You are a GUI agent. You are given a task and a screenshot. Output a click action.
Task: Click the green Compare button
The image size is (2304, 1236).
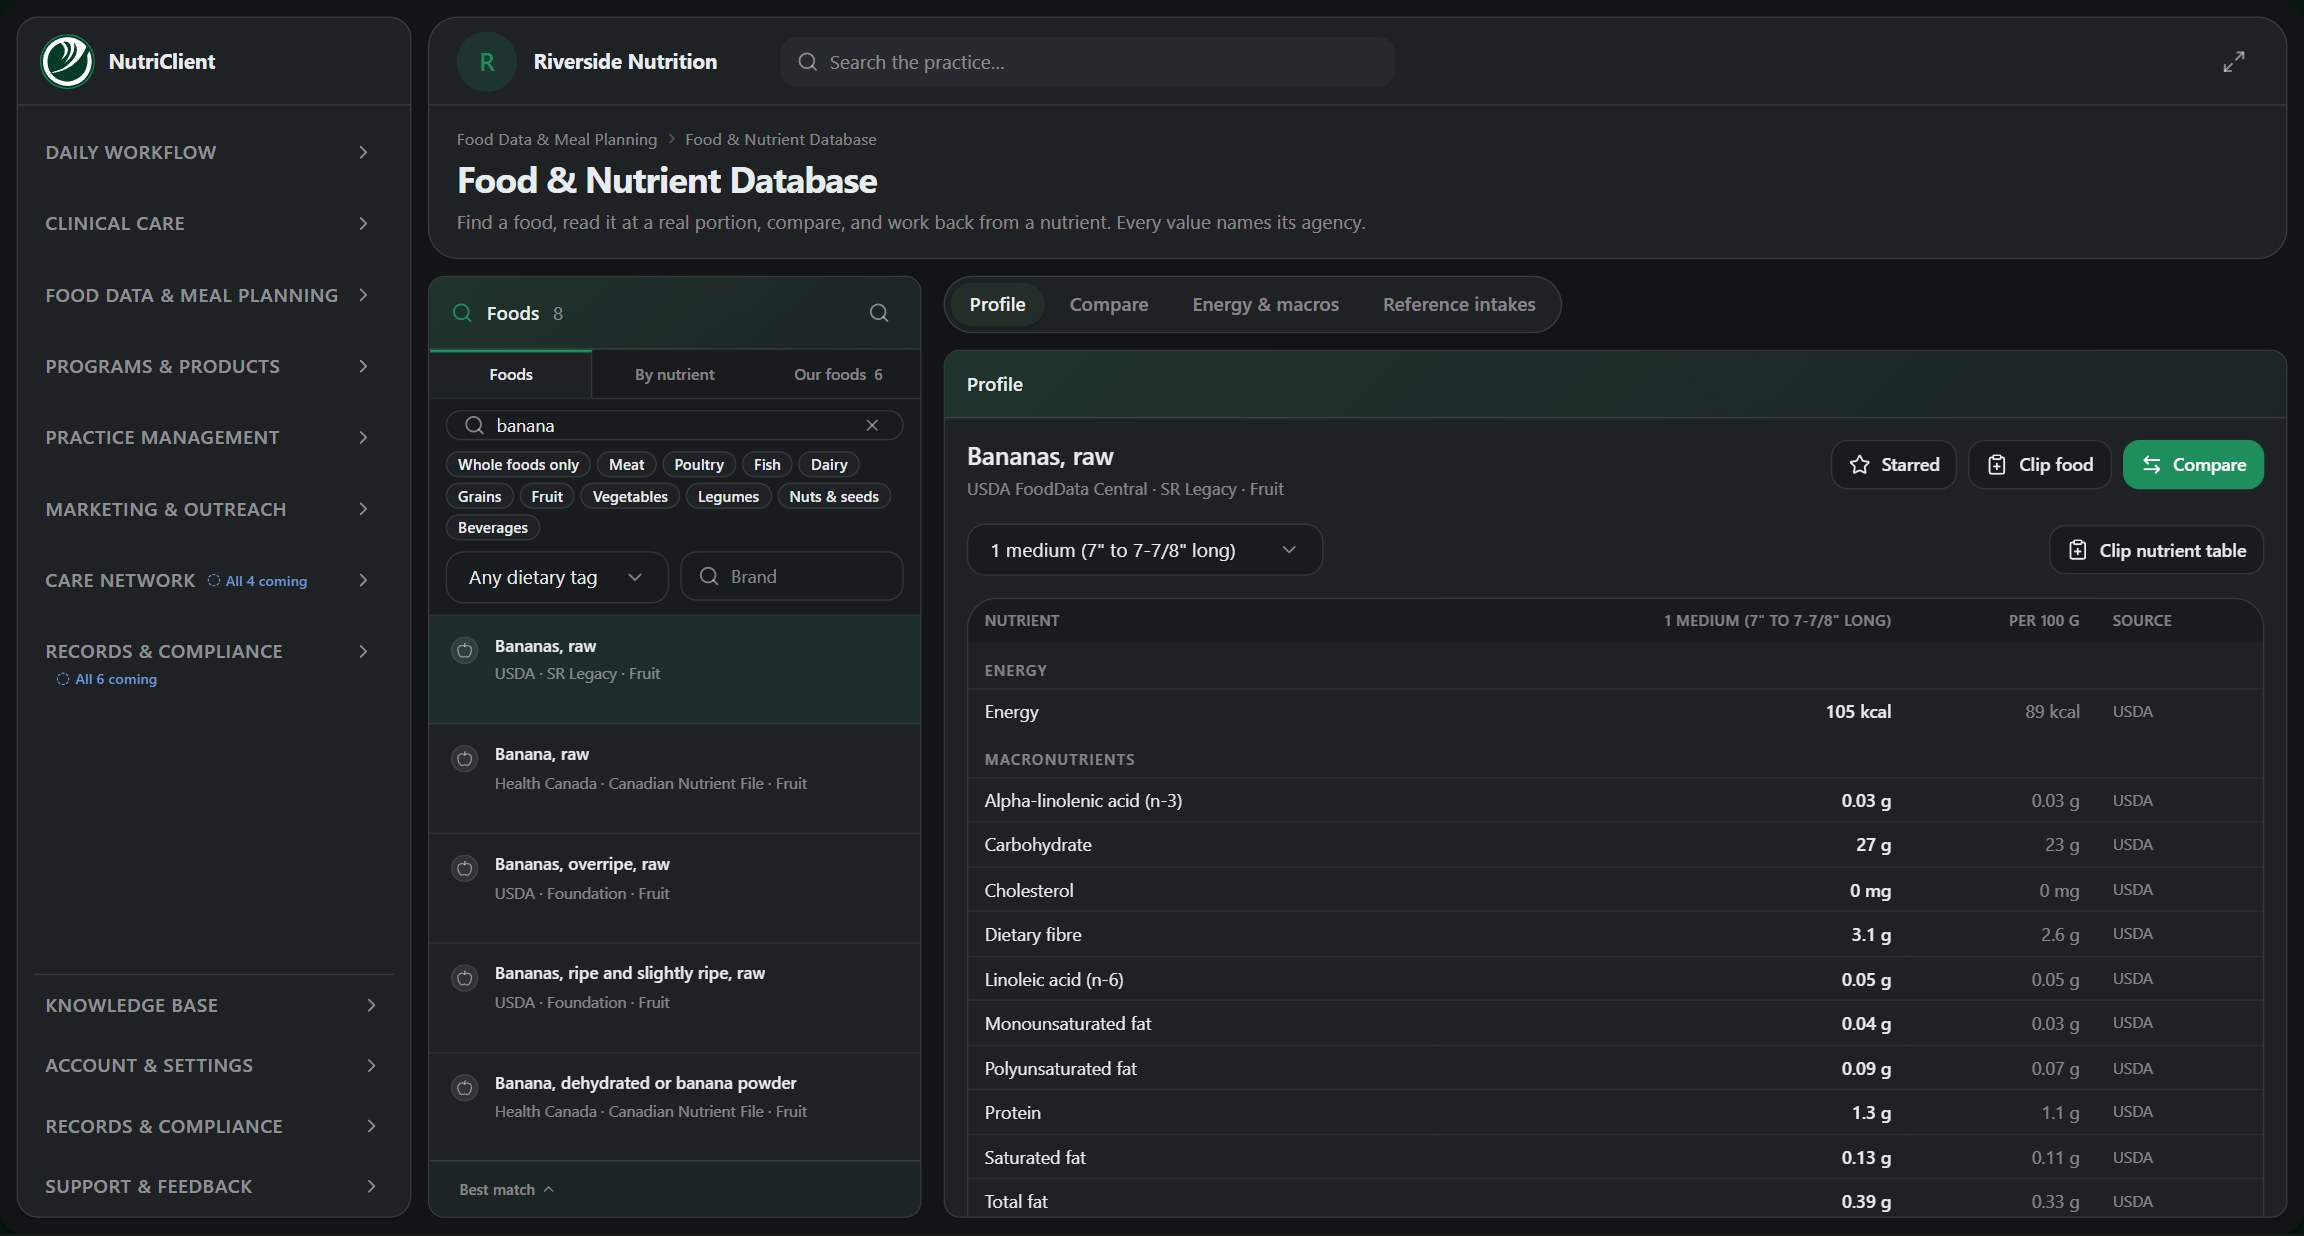(2193, 465)
